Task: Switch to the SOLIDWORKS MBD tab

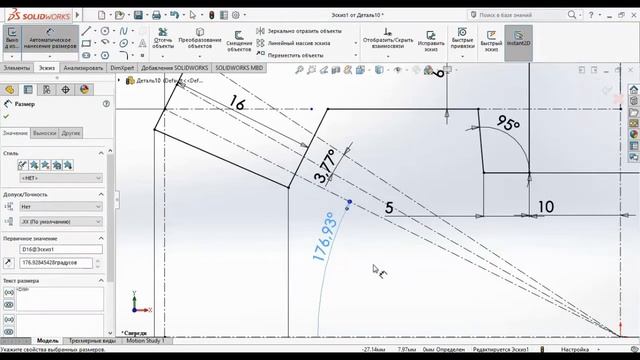Action: (x=239, y=68)
